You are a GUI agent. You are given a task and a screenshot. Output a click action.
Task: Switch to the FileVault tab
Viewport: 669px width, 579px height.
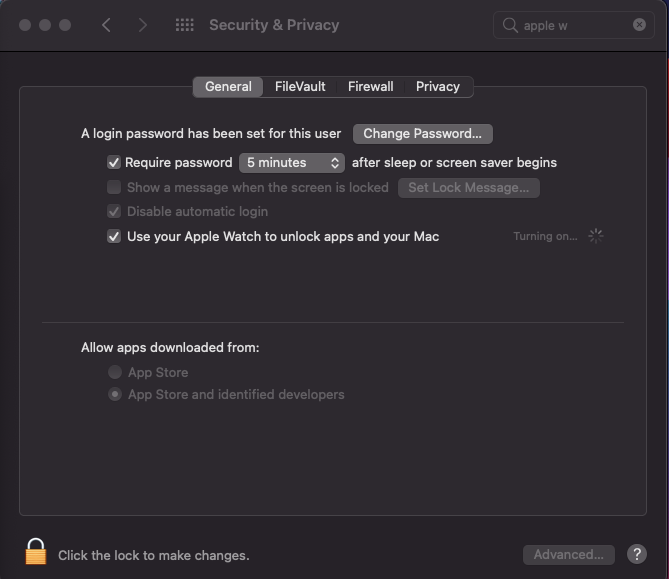pyautogui.click(x=300, y=87)
